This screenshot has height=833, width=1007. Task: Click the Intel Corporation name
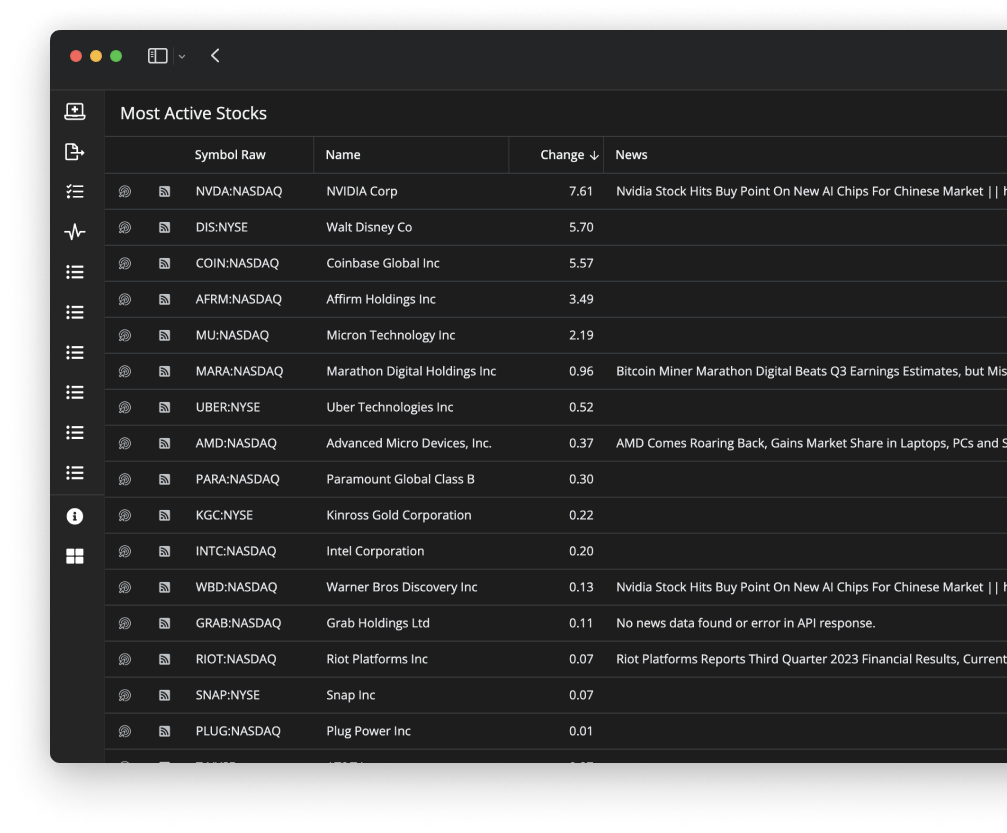click(375, 551)
